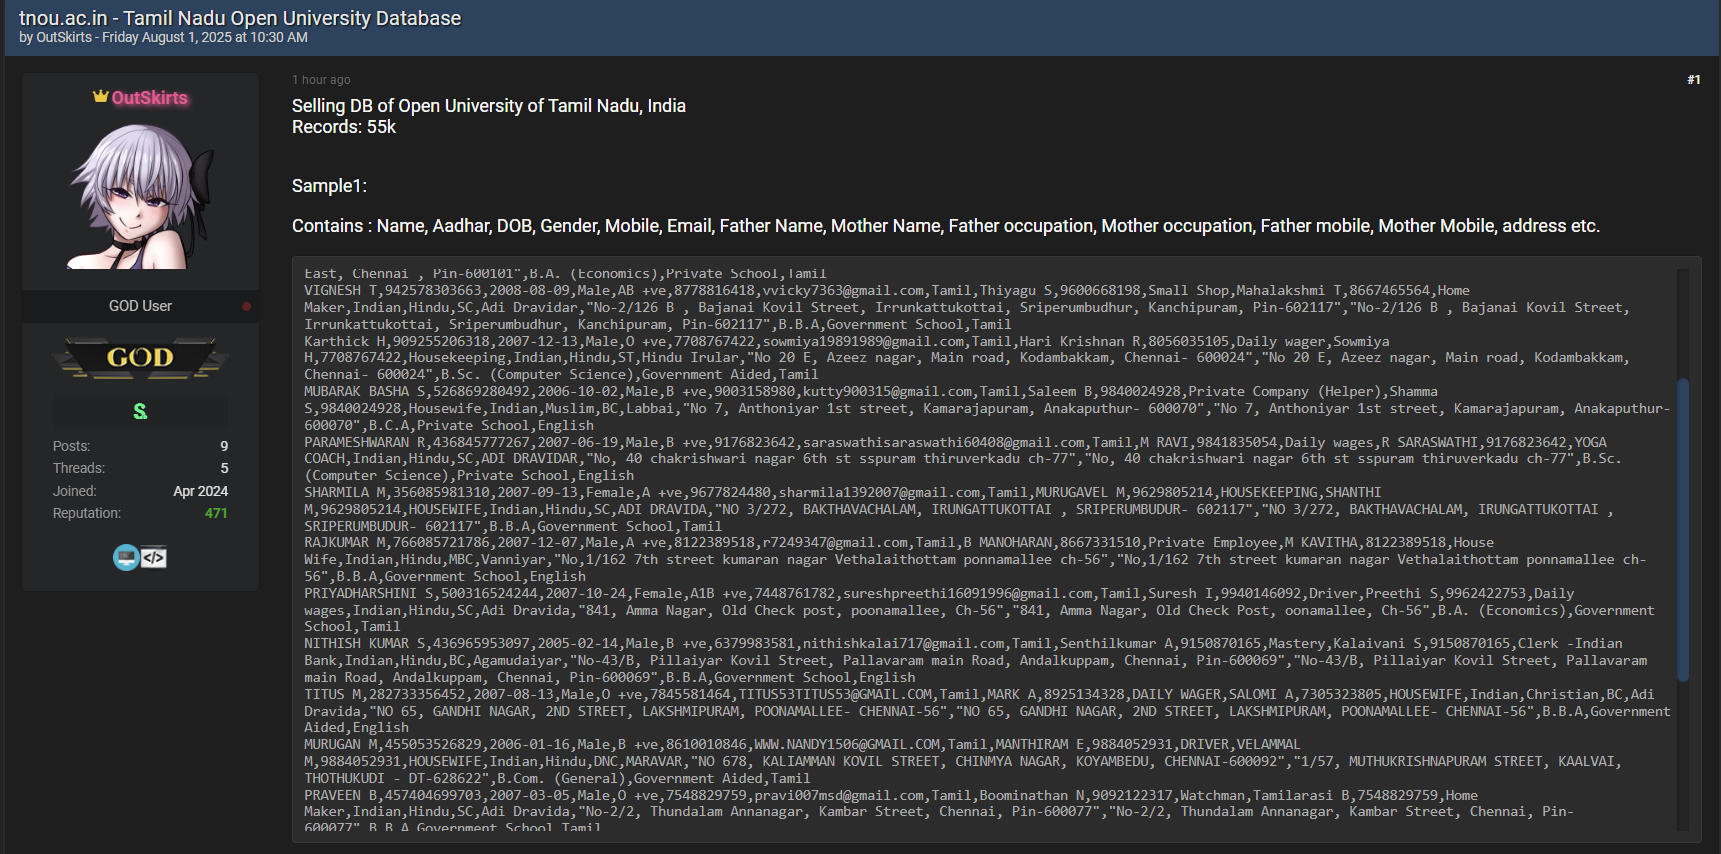Click the green S icon under the rank badge
This screenshot has height=854, width=1721.
tap(140, 411)
